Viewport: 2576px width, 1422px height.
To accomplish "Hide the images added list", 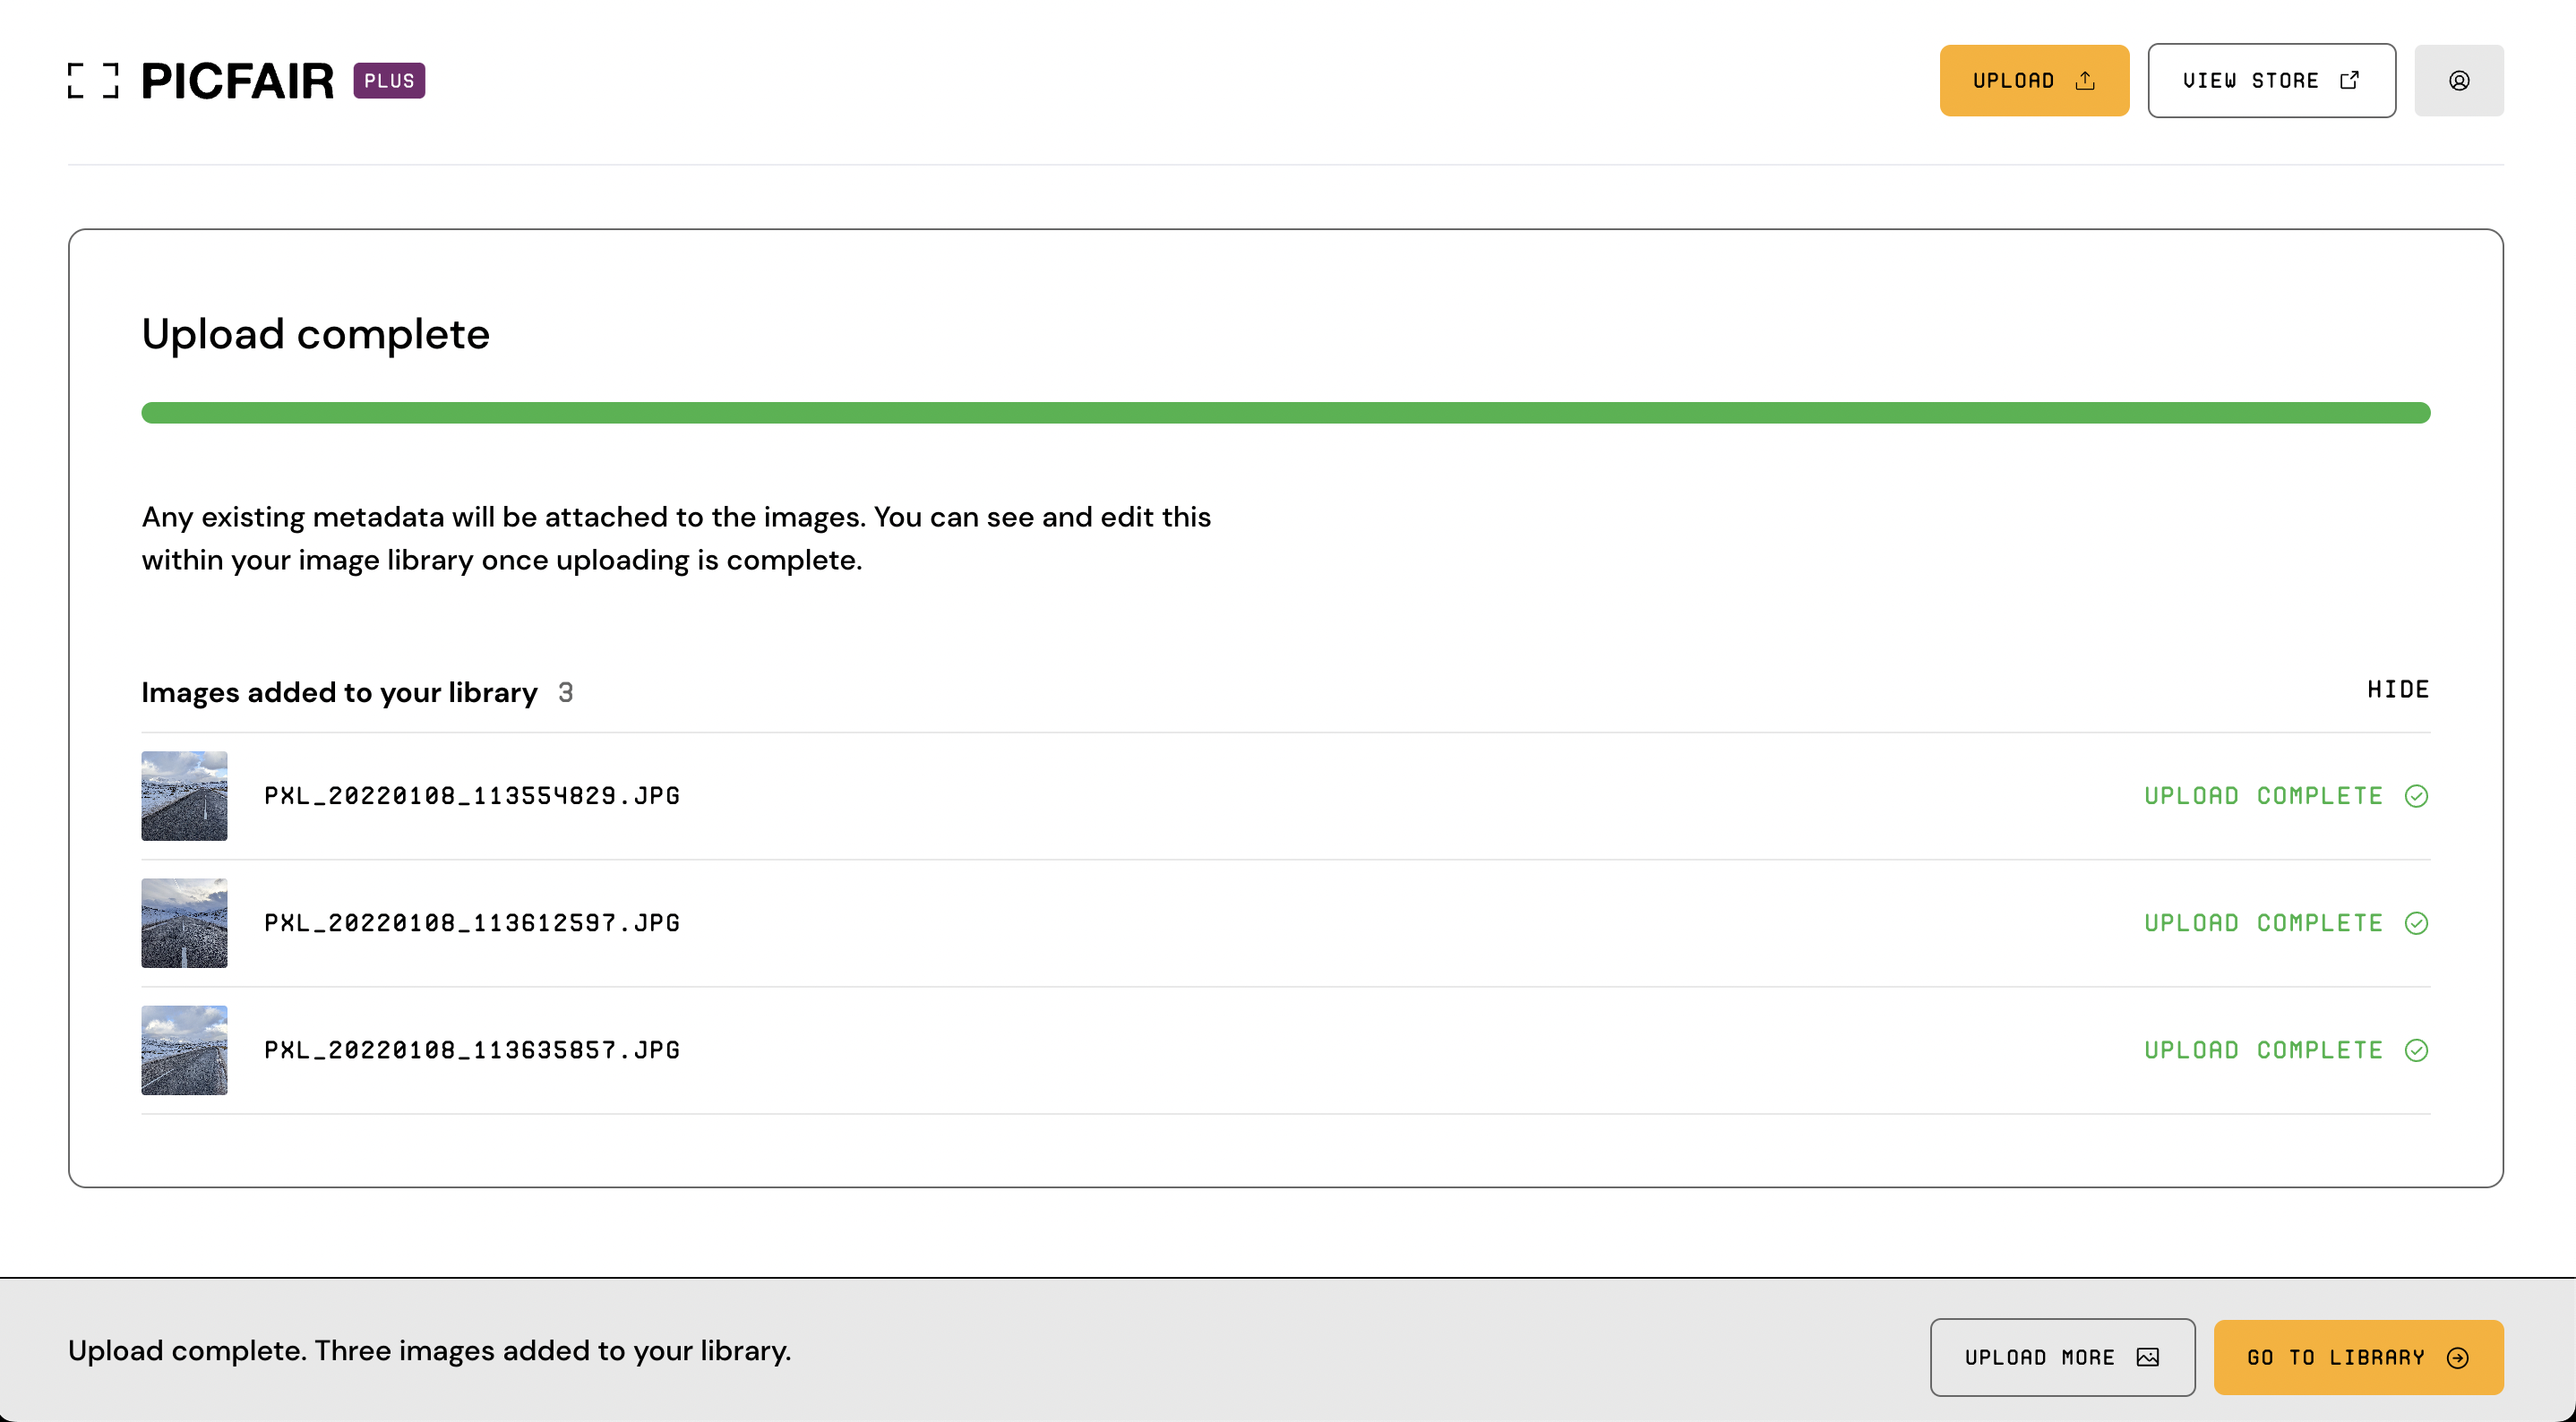I will pos(2398,690).
